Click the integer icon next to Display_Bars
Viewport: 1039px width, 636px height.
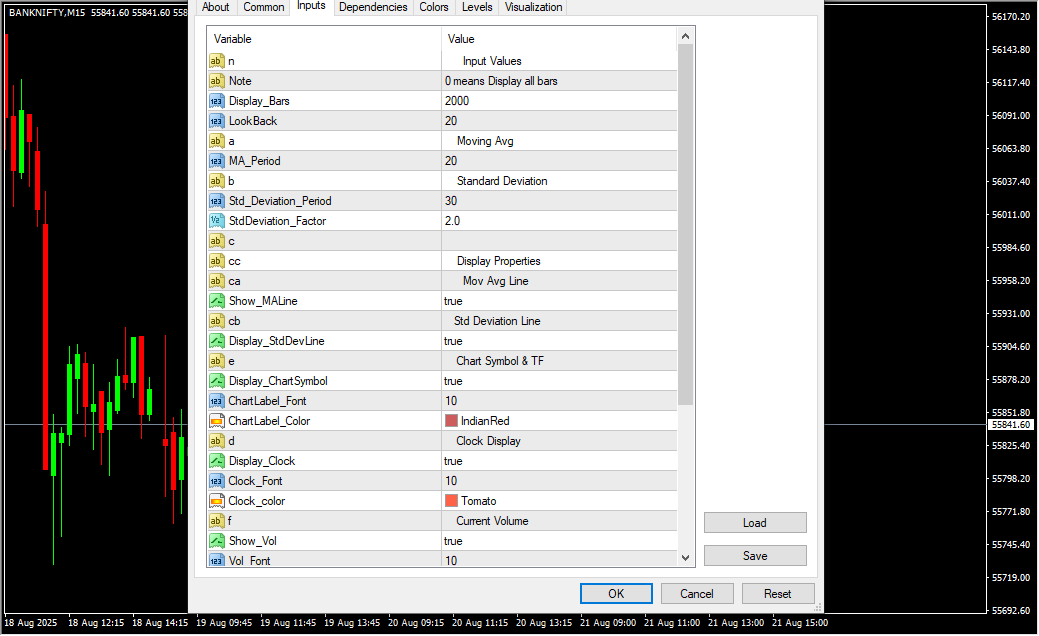(x=216, y=101)
